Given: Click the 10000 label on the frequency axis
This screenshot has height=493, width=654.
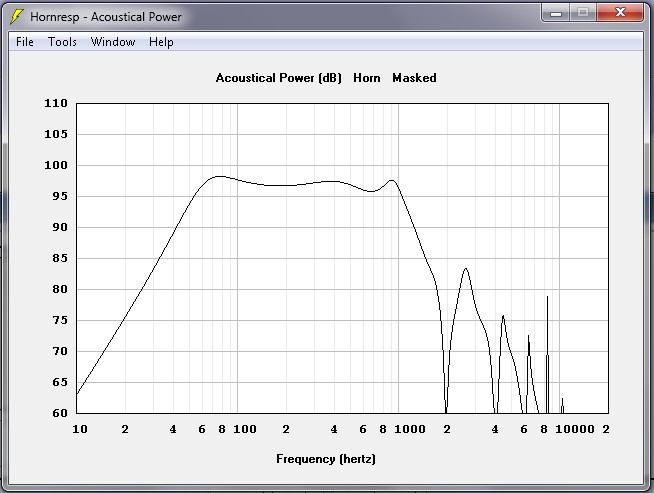Looking at the screenshot, I should click(x=574, y=429).
